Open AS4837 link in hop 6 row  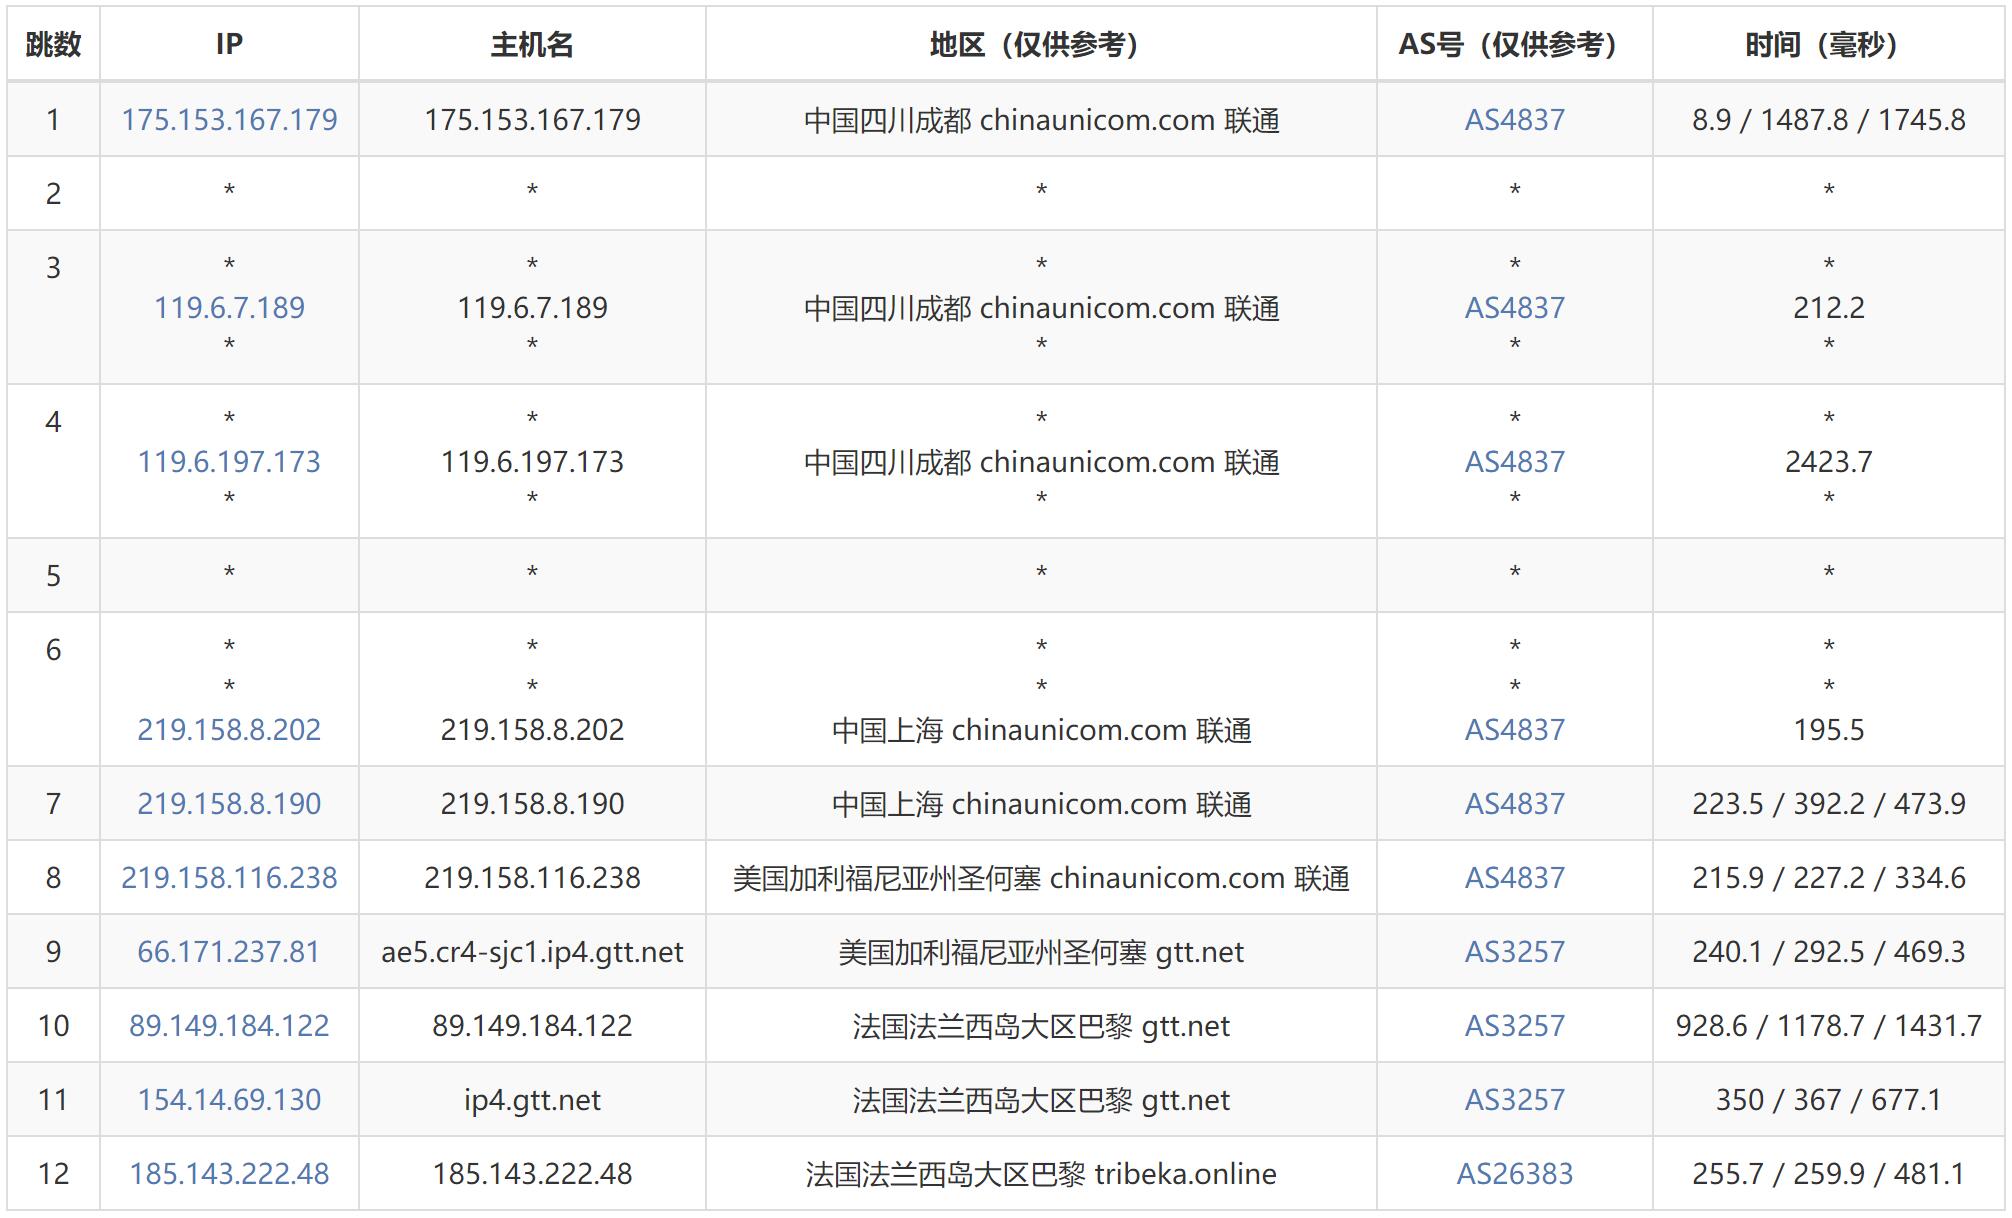[x=1514, y=730]
